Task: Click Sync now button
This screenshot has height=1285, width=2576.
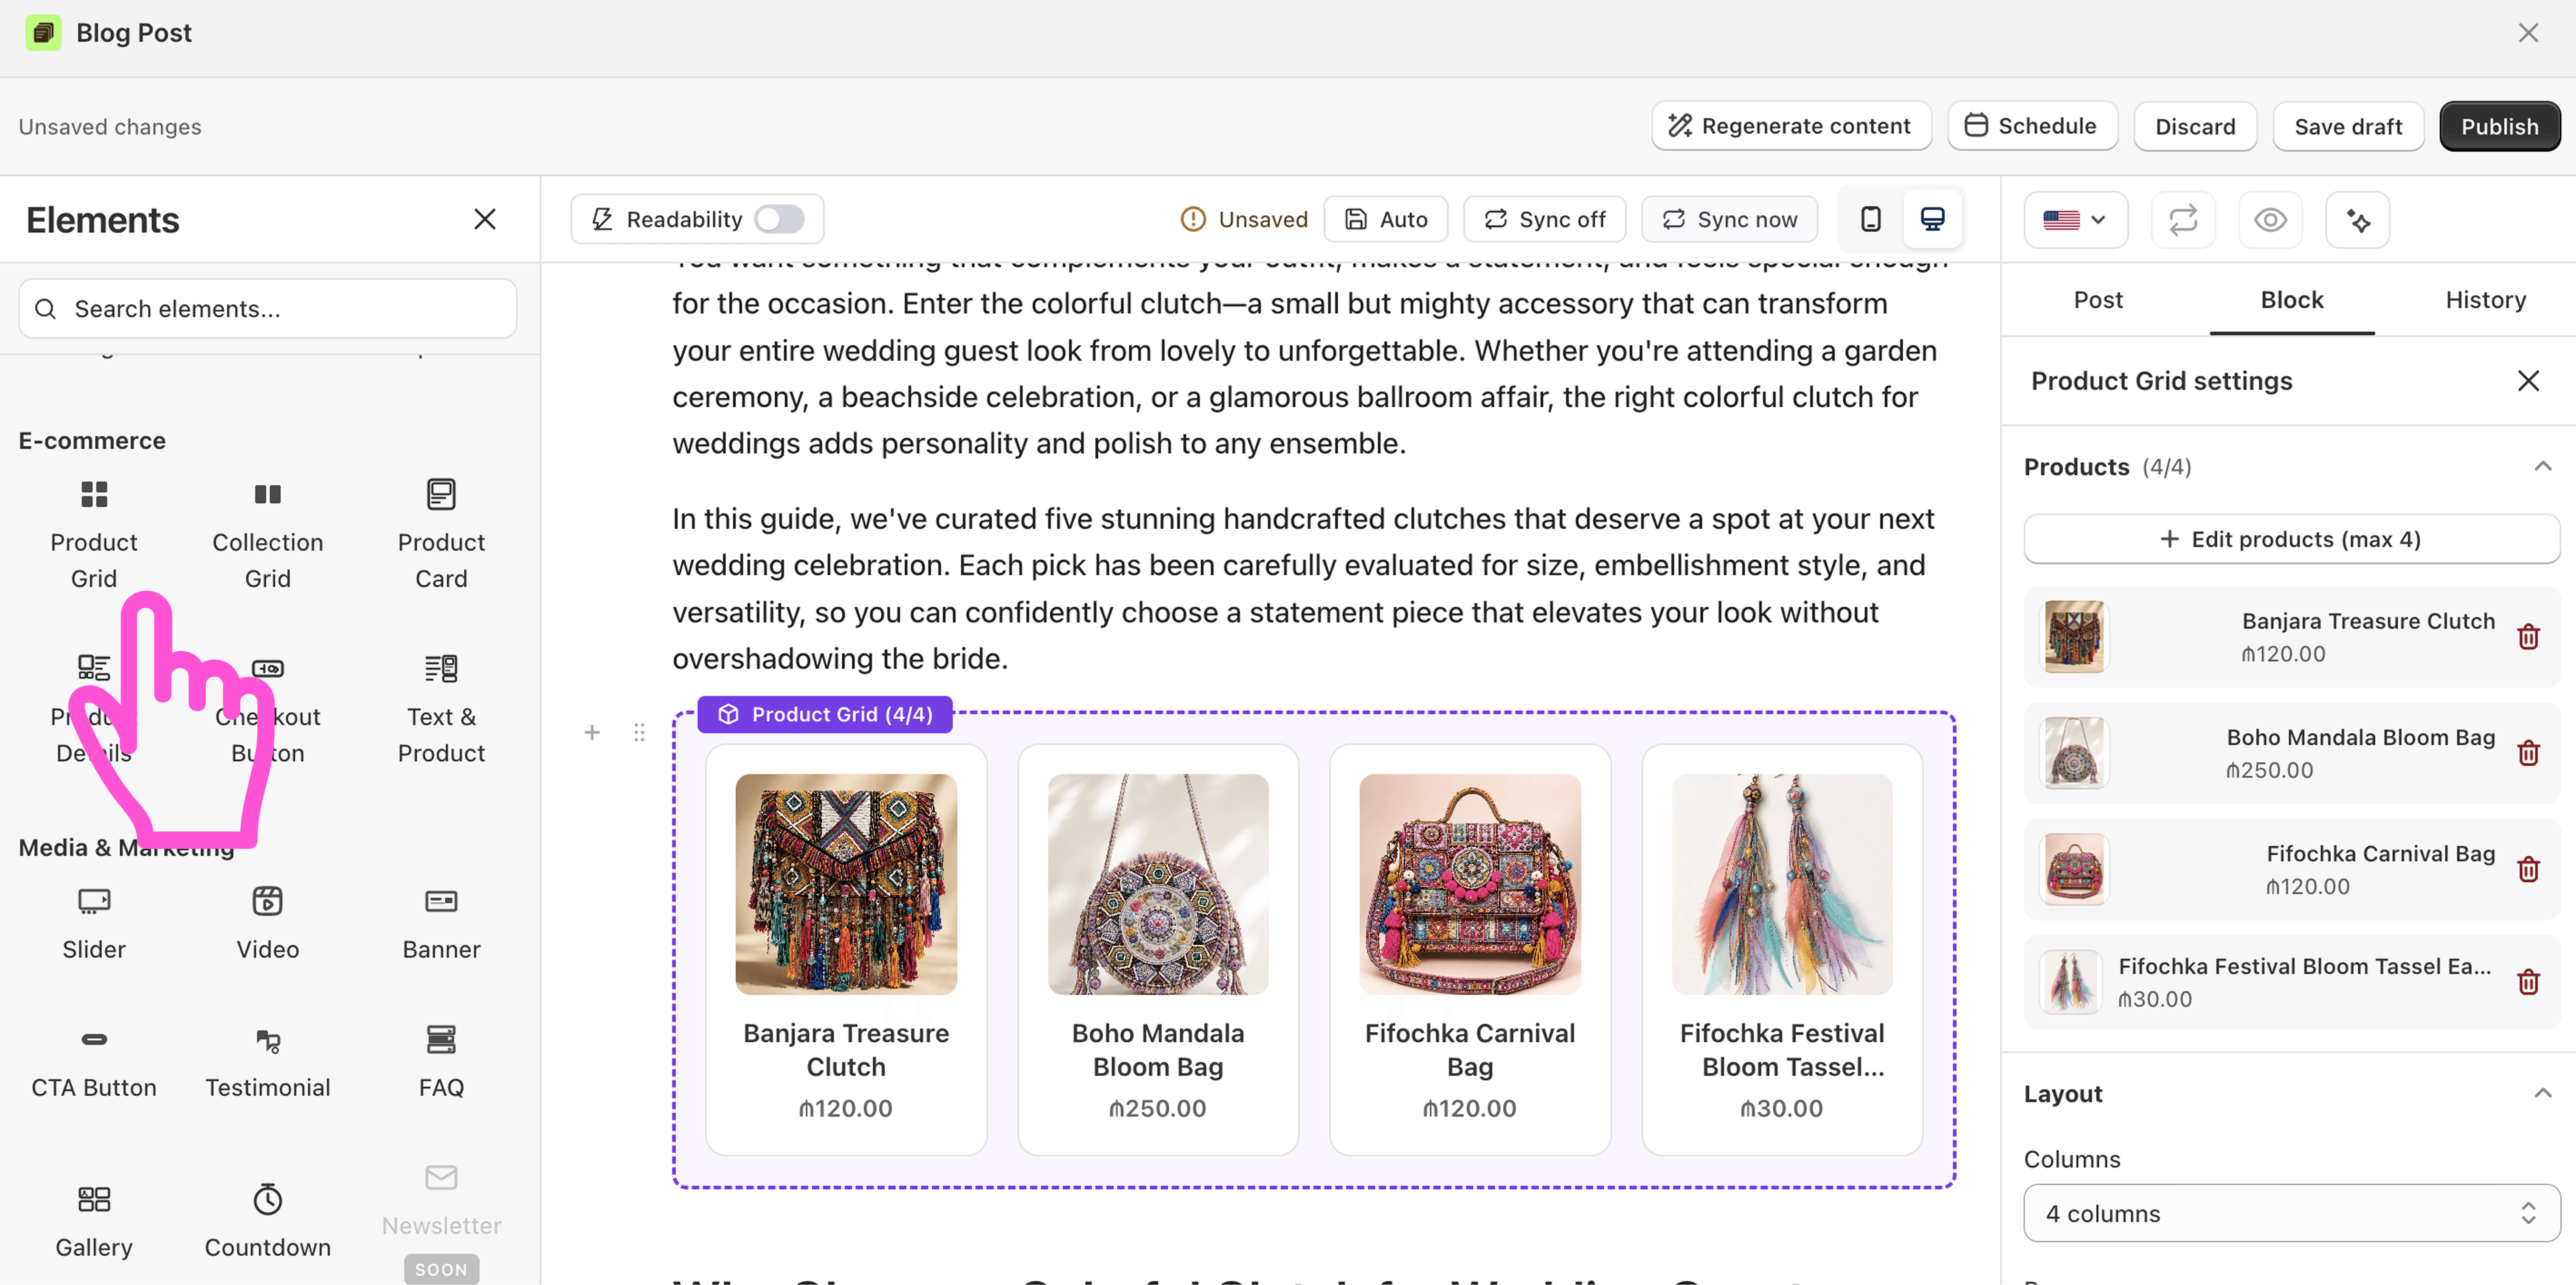Action: coord(1729,219)
